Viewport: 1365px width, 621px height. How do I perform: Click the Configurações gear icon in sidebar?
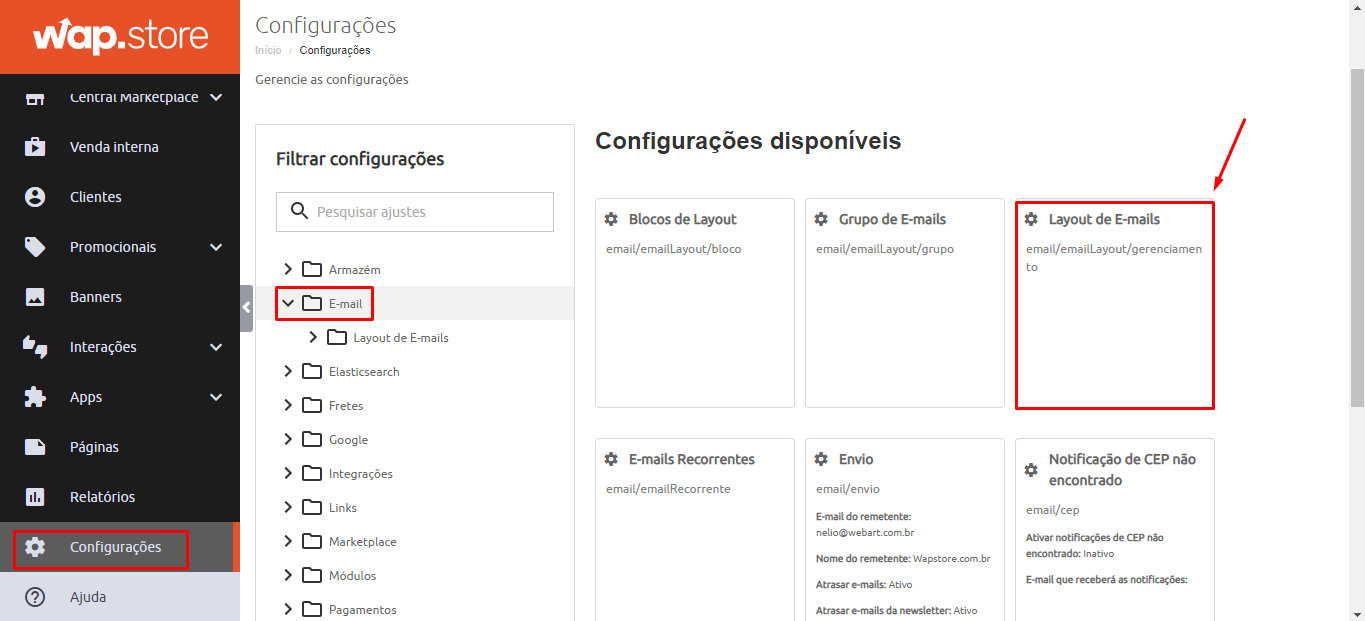[x=35, y=547]
